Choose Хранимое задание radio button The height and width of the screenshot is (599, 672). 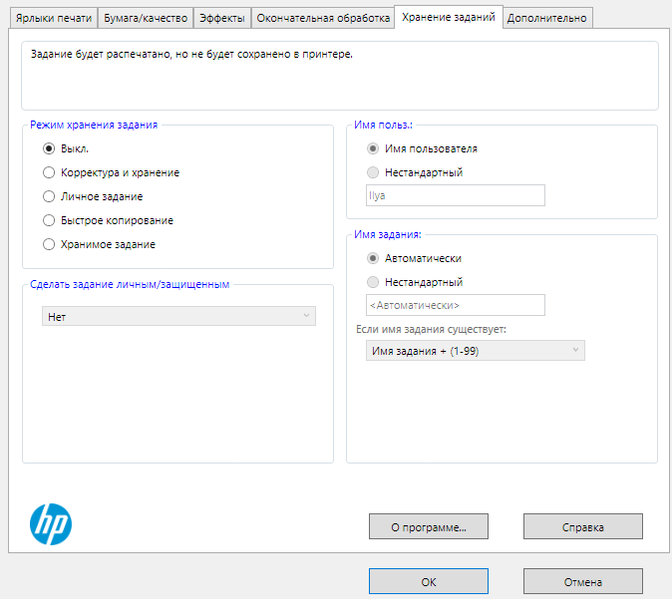click(49, 244)
